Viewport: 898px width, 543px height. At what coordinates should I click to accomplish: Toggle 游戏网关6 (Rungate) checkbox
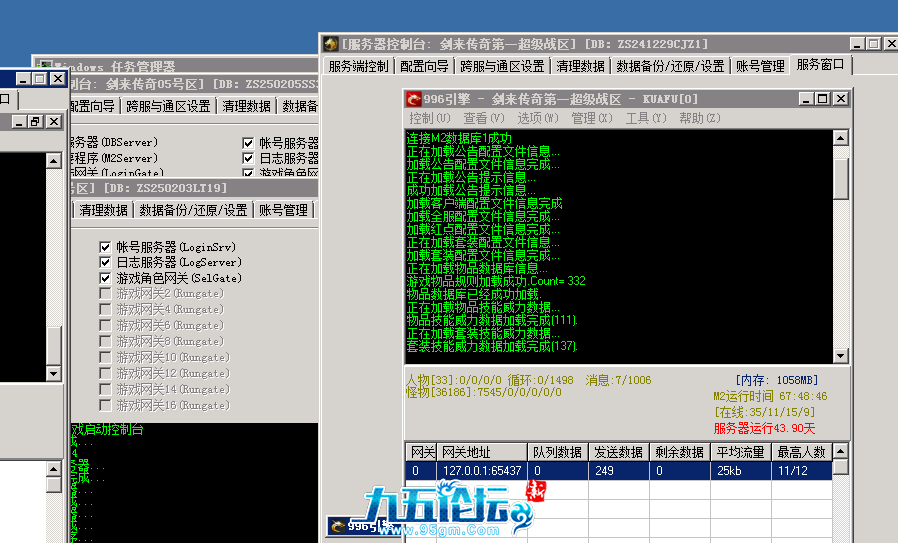point(105,325)
